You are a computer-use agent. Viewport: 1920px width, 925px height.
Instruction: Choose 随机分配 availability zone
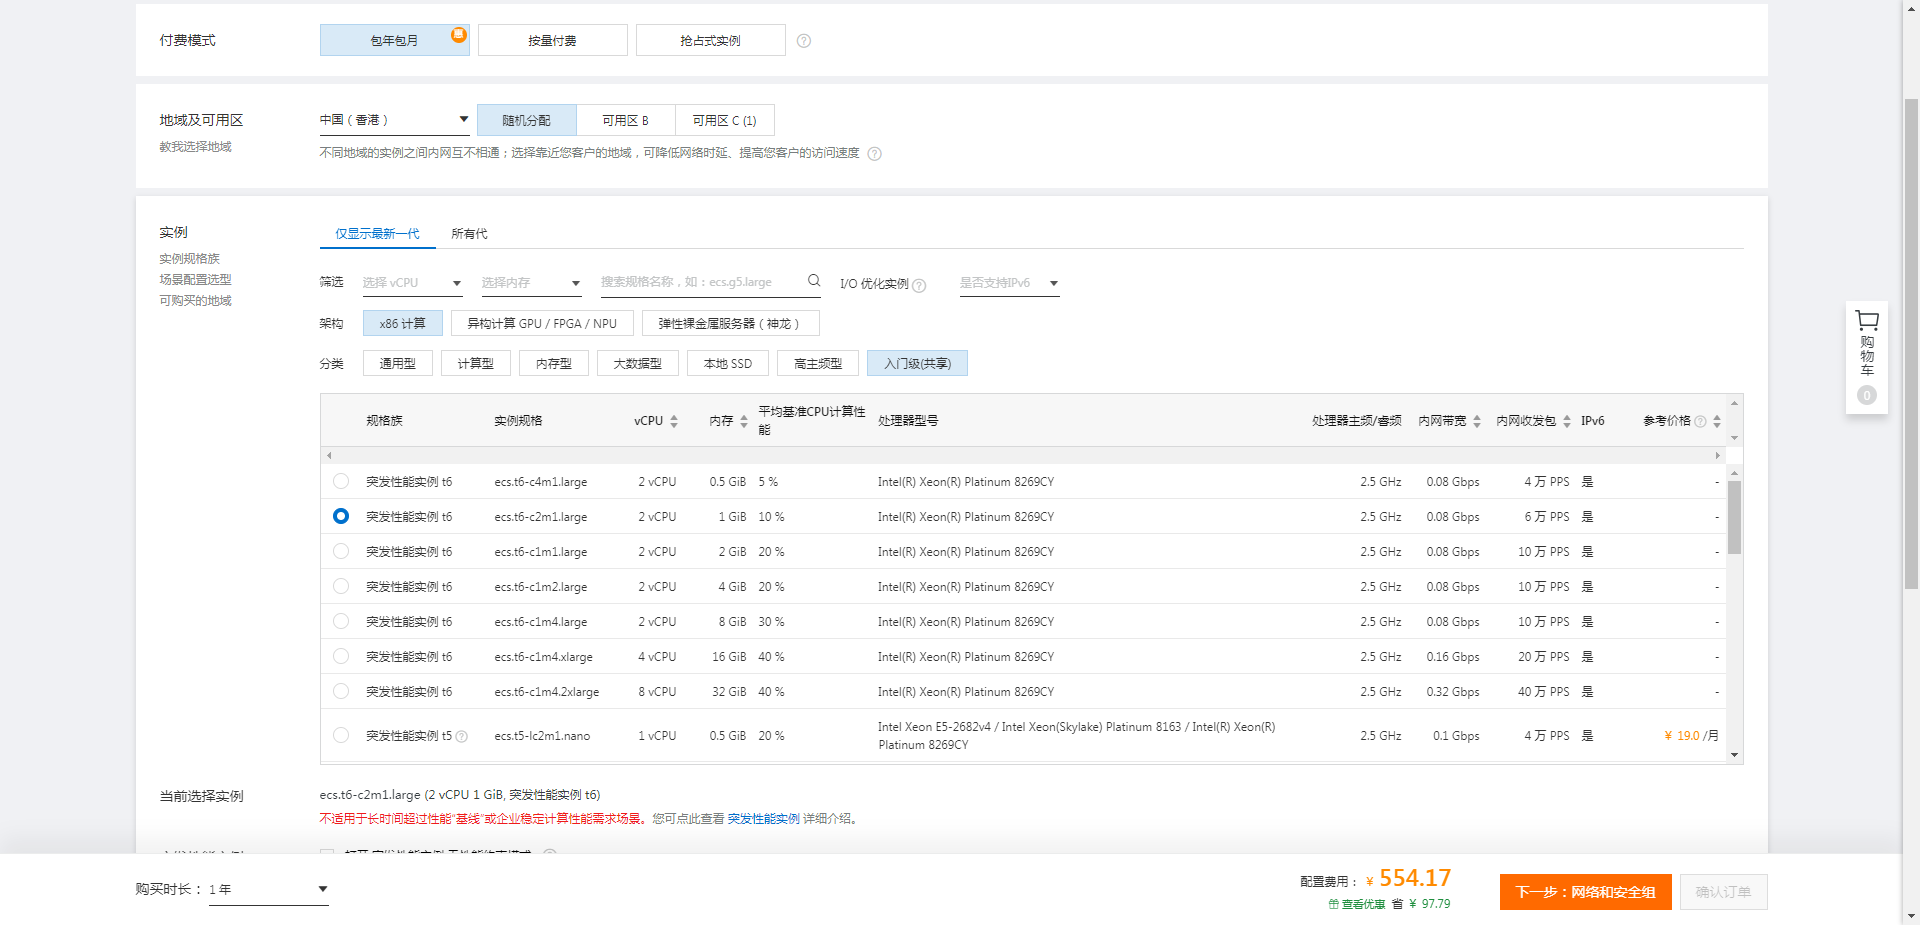point(526,120)
